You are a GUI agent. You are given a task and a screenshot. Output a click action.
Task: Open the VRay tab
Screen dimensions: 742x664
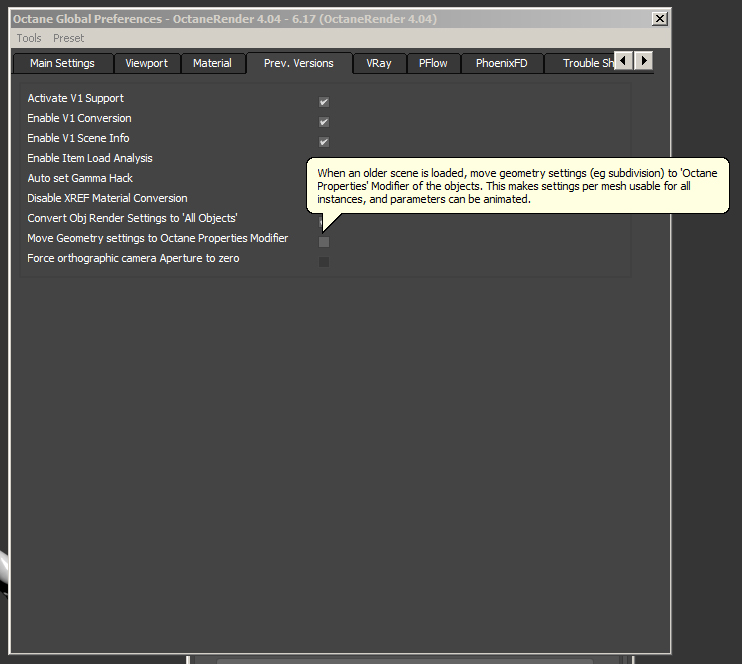coord(379,63)
